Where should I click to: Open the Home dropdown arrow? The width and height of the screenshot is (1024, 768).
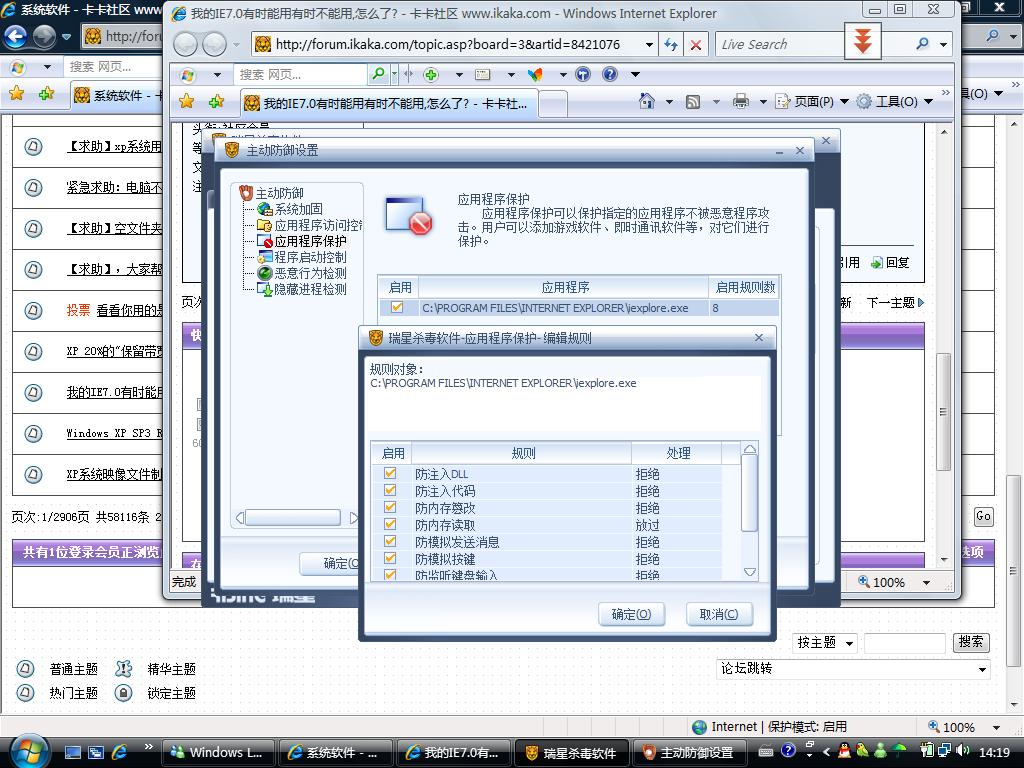pos(669,101)
